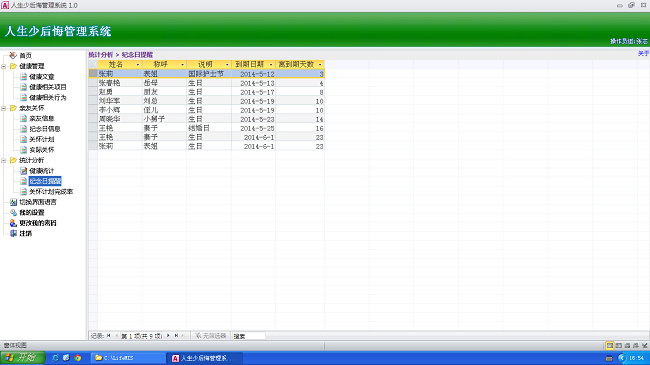
Task: Open Internet Explorer from quick launch
Action: (x=55, y=358)
